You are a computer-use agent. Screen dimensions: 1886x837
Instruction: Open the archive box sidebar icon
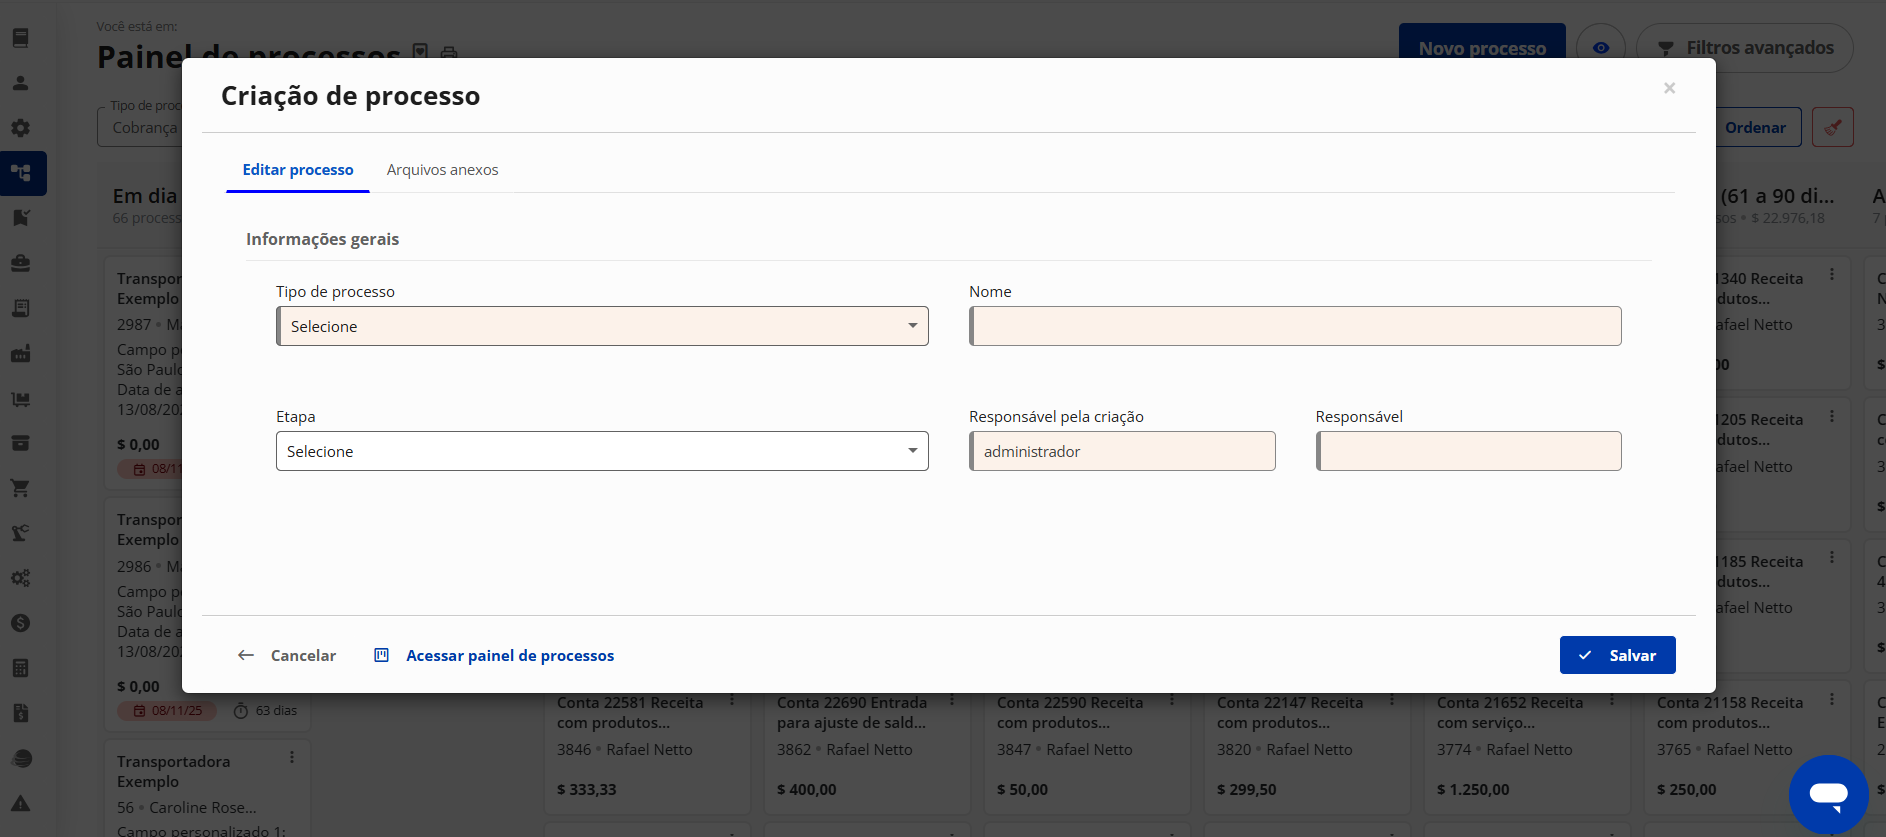tap(20, 443)
